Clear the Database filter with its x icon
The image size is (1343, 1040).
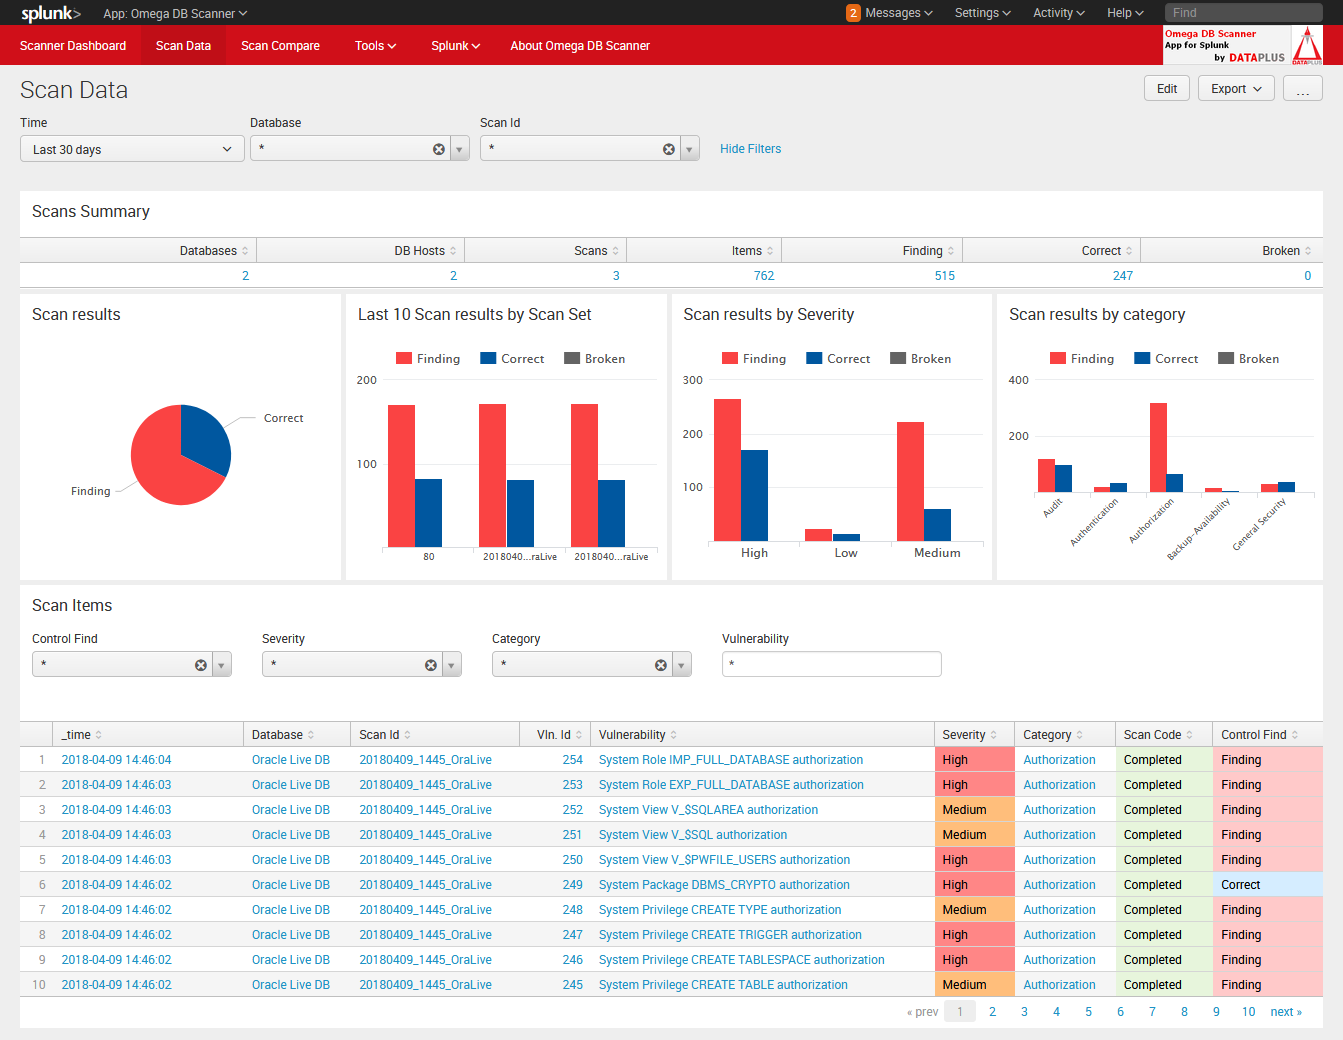click(438, 147)
